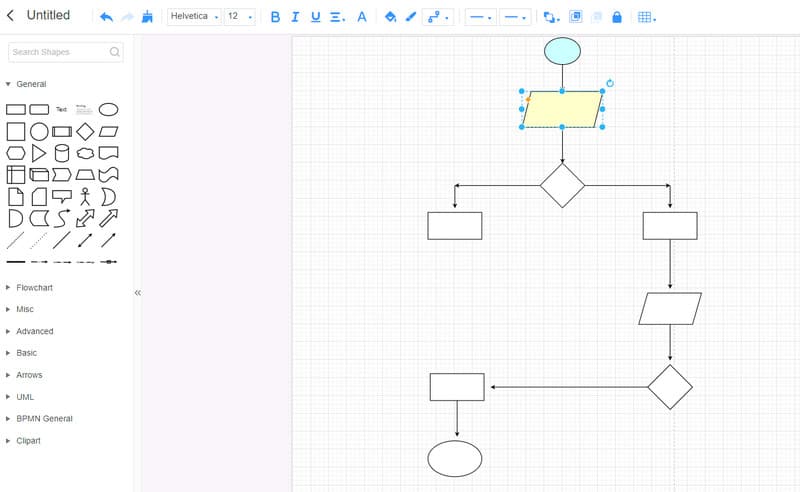Select the line color pen icon

(x=410, y=17)
